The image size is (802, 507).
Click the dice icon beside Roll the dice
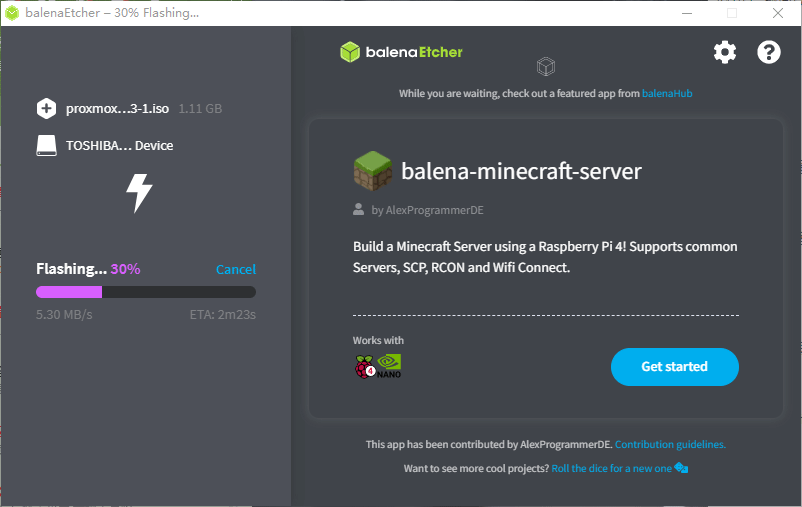click(x=681, y=468)
